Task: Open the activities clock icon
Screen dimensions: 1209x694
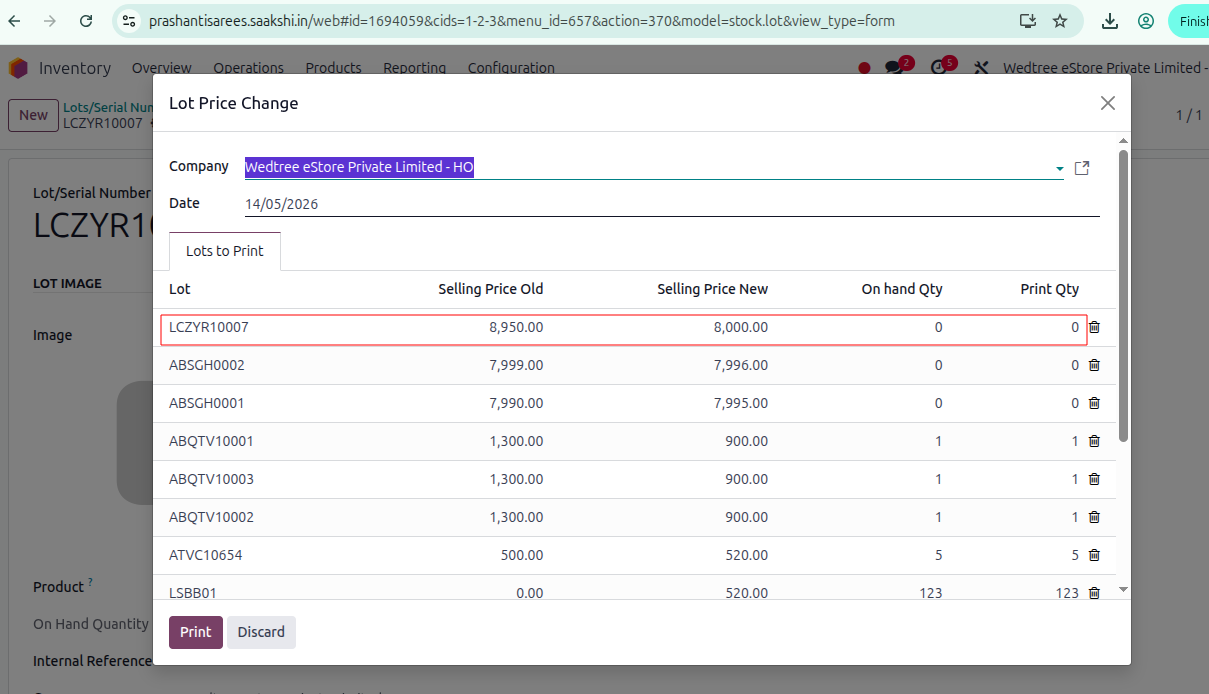Action: tap(938, 68)
